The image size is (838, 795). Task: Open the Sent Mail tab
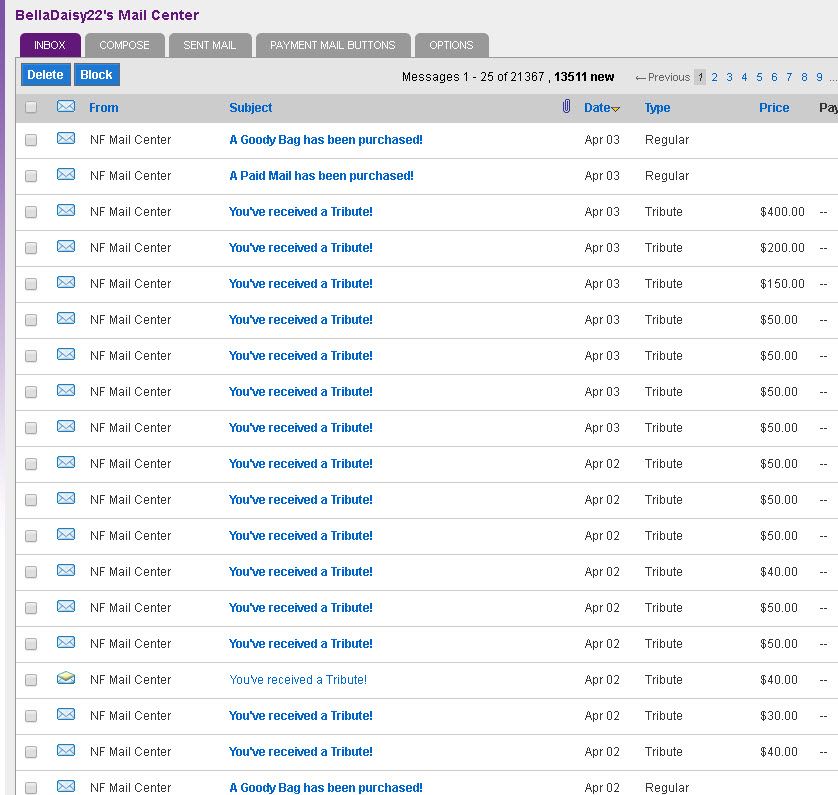tap(210, 45)
